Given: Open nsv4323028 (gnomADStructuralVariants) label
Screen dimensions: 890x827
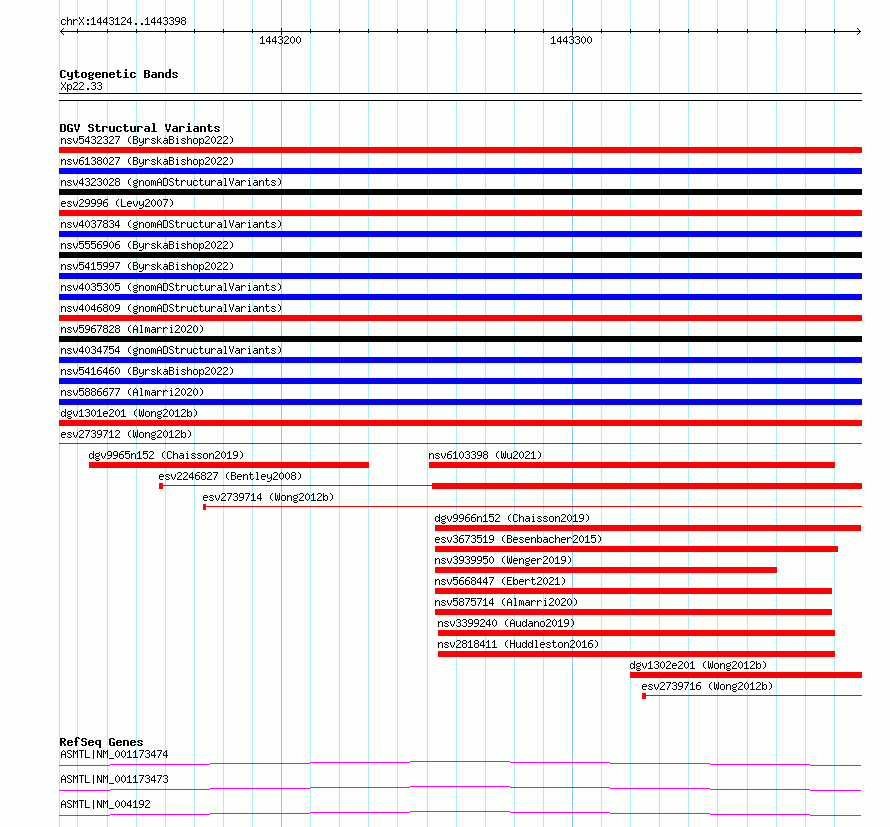Looking at the screenshot, I should tap(171, 182).
